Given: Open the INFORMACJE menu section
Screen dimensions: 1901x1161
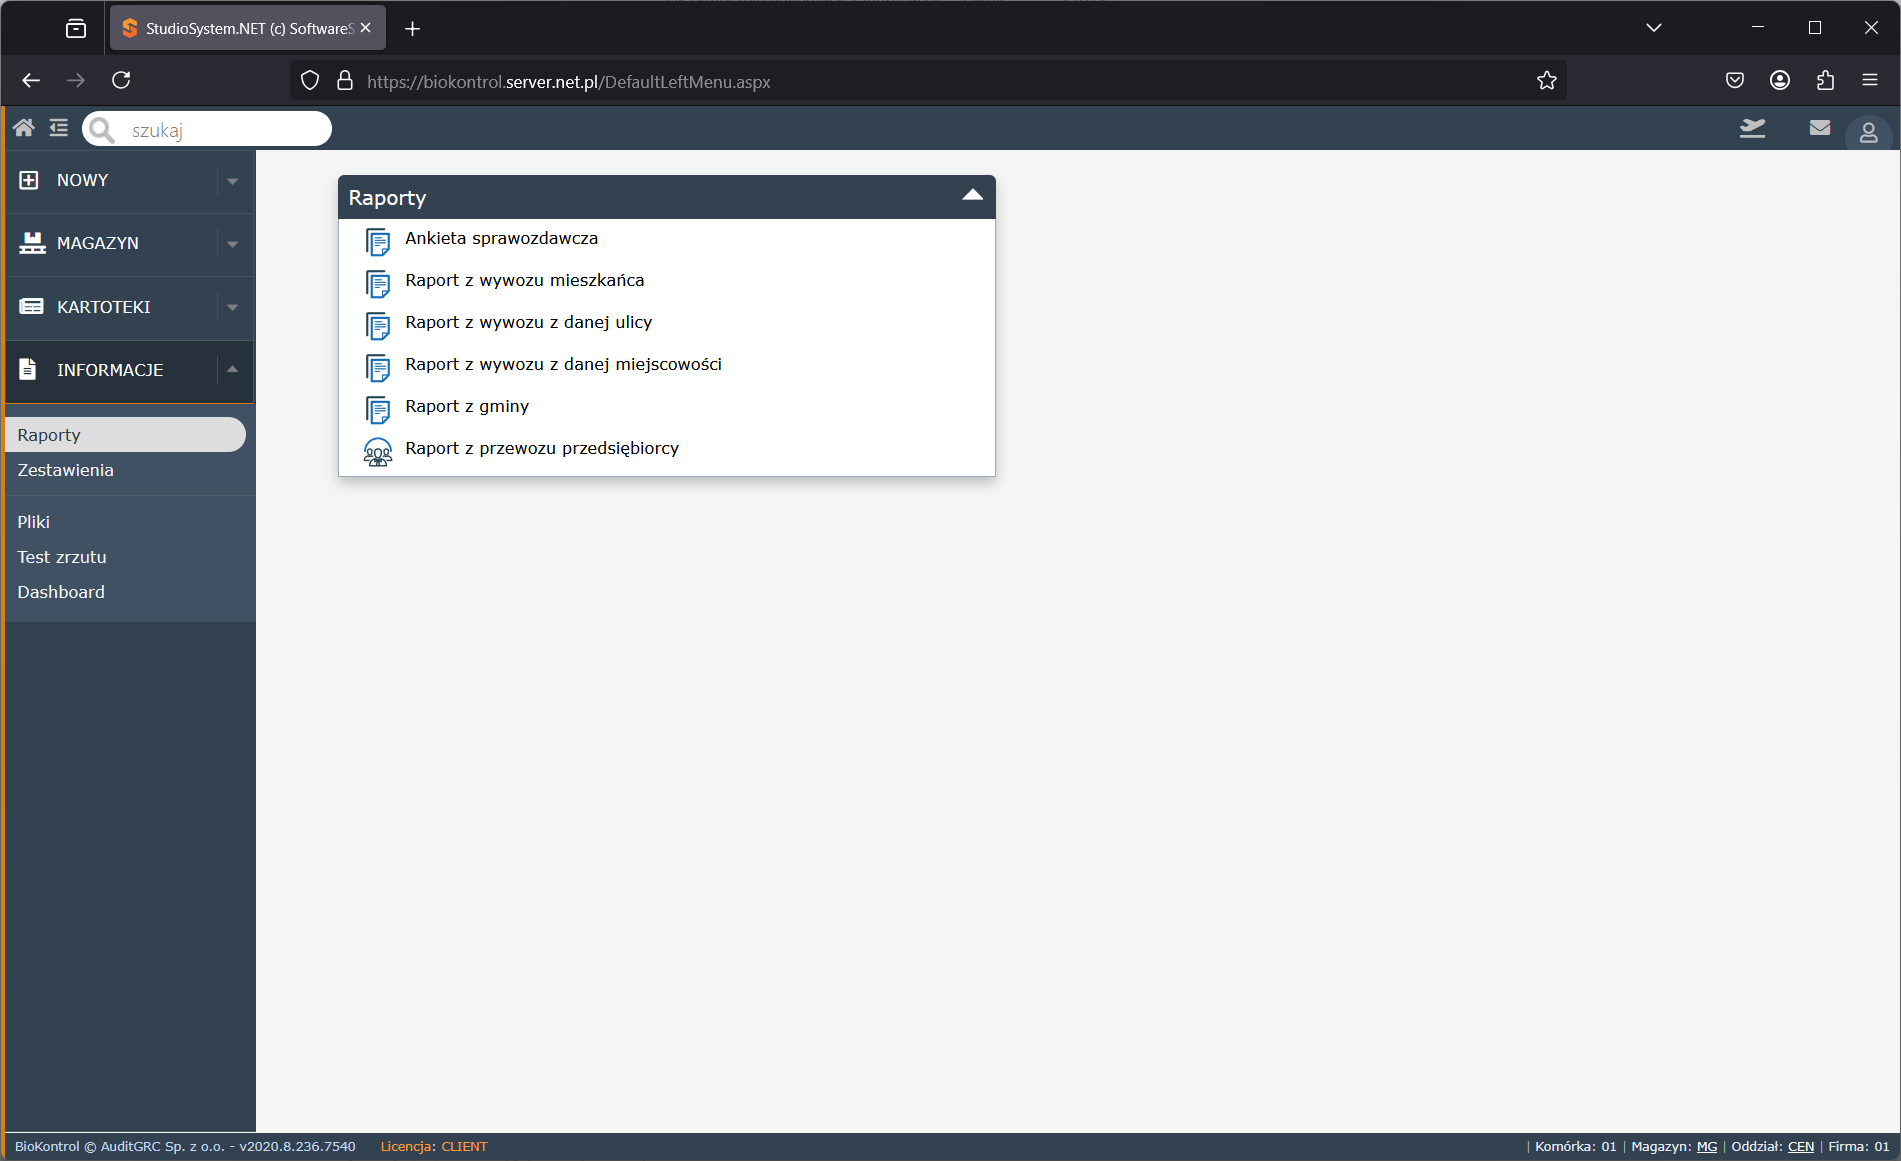Looking at the screenshot, I should point(129,370).
